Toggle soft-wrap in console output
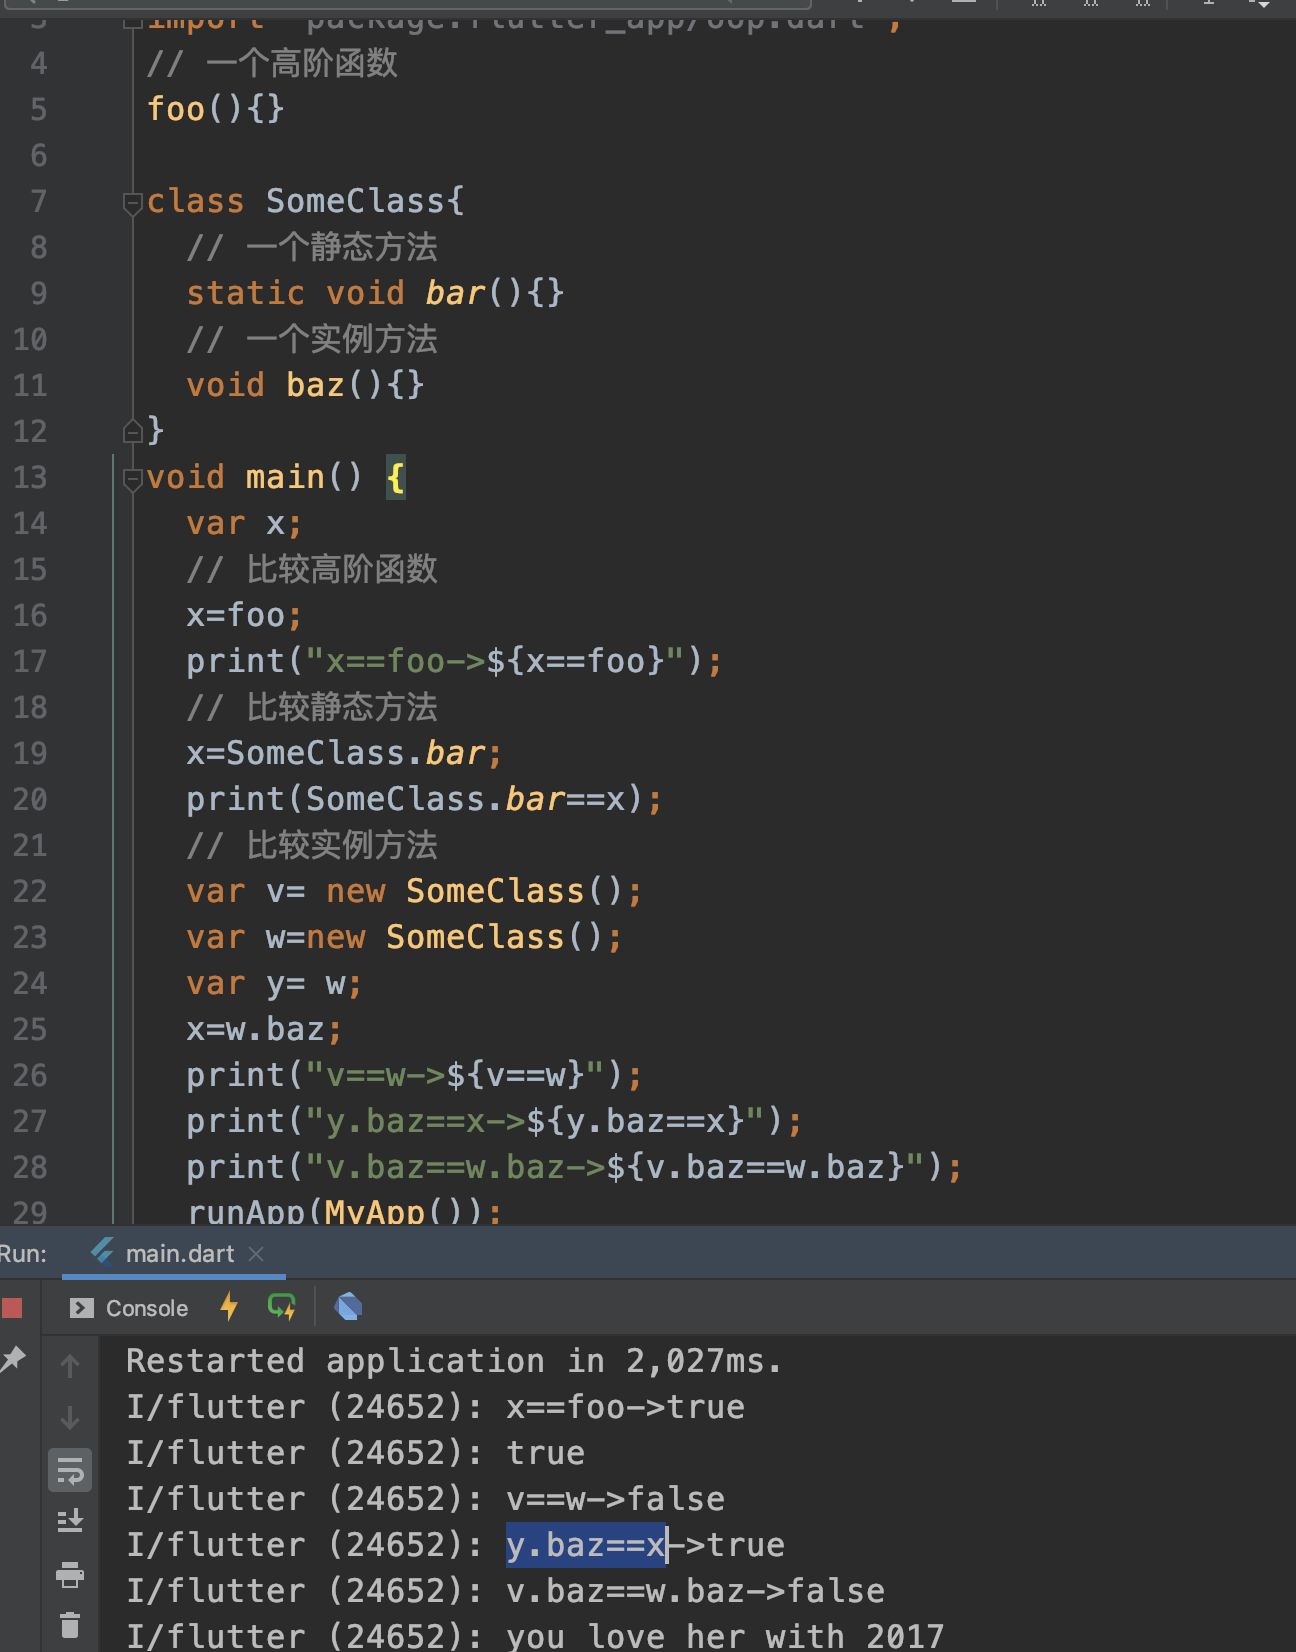This screenshot has height=1652, width=1296. (70, 1470)
